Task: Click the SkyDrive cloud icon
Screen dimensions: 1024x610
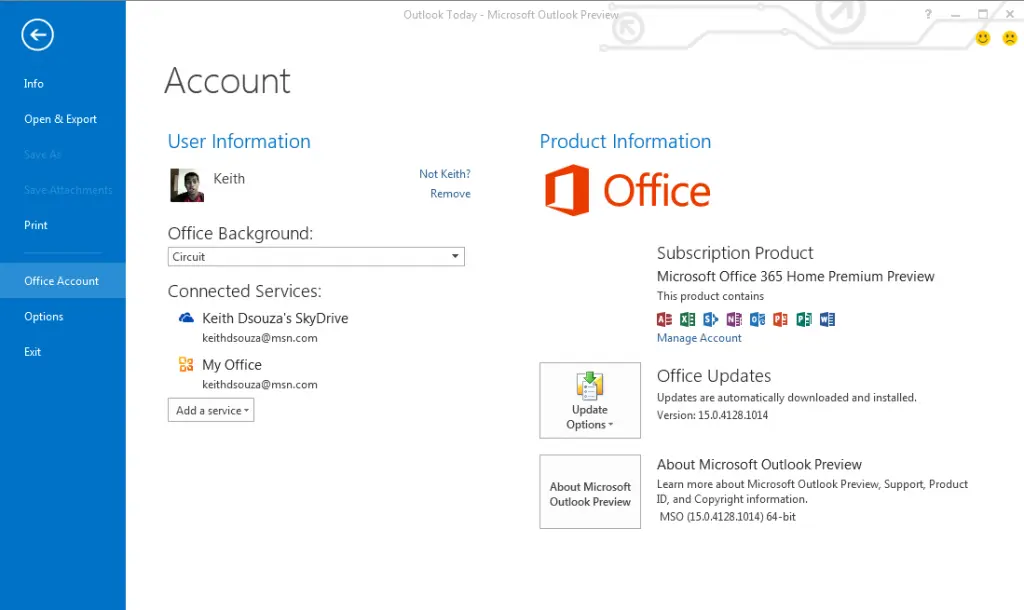Action: (186, 318)
